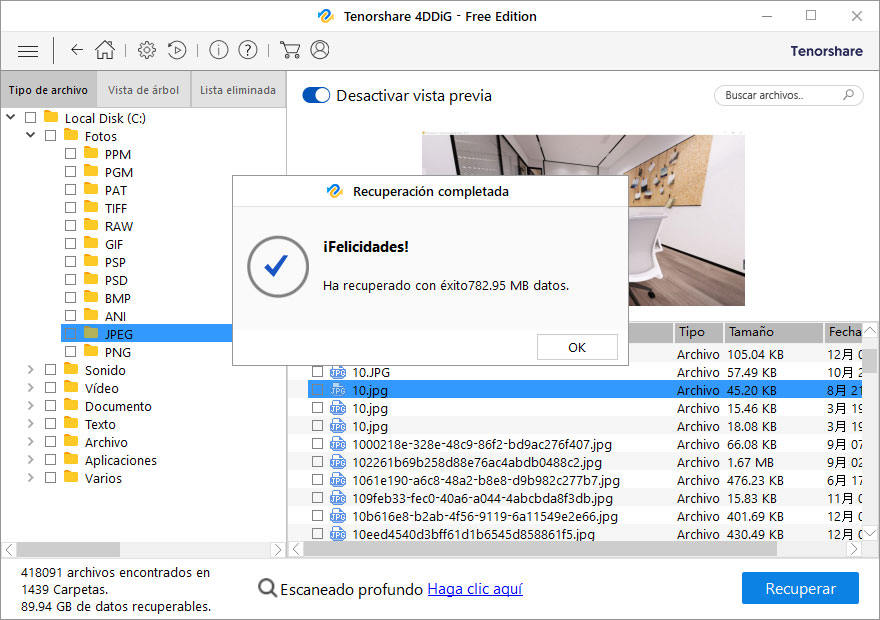Click the Fotos folder icon
Viewport: 880px width, 620px height.
pos(71,135)
